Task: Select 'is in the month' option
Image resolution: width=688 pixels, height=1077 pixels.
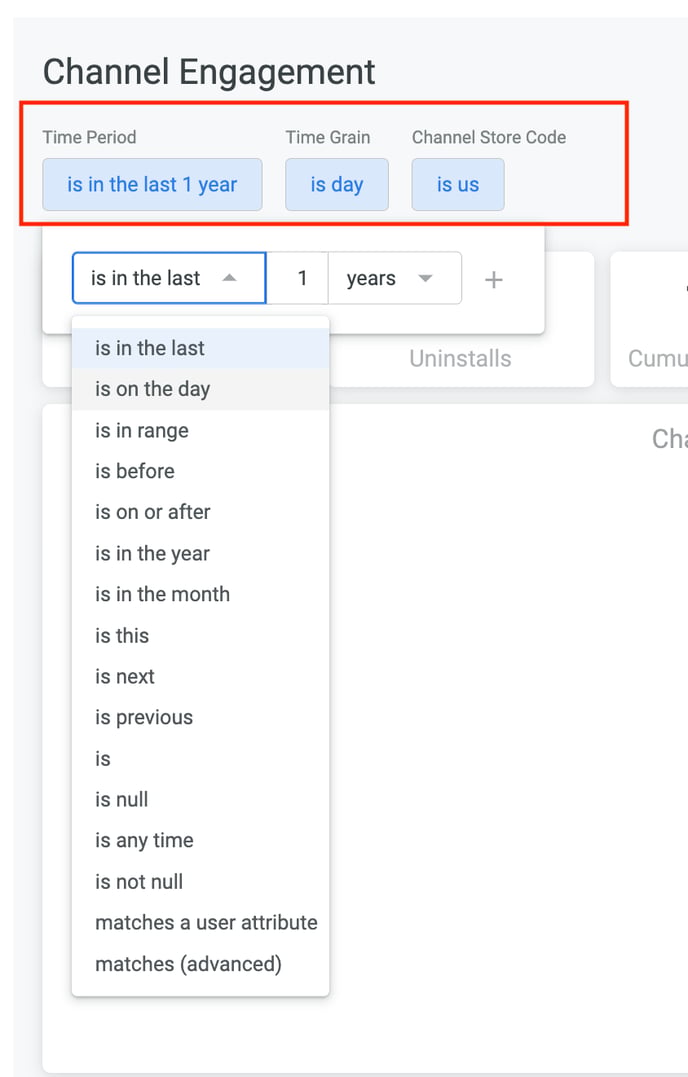Action: point(162,594)
